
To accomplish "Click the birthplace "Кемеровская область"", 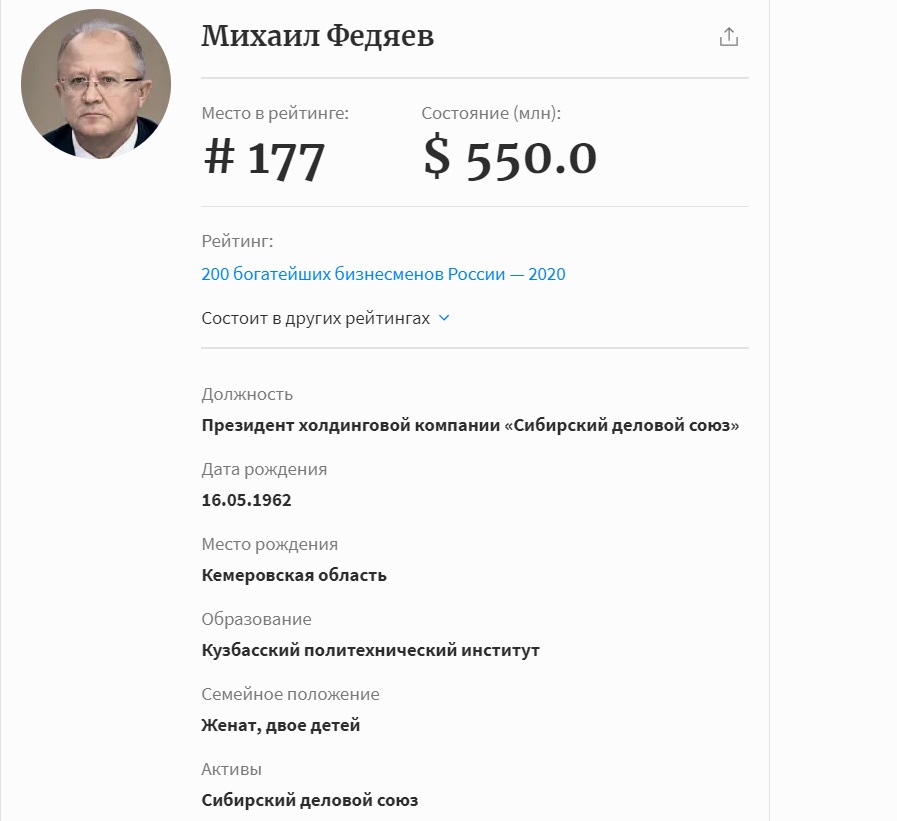I will [294, 575].
